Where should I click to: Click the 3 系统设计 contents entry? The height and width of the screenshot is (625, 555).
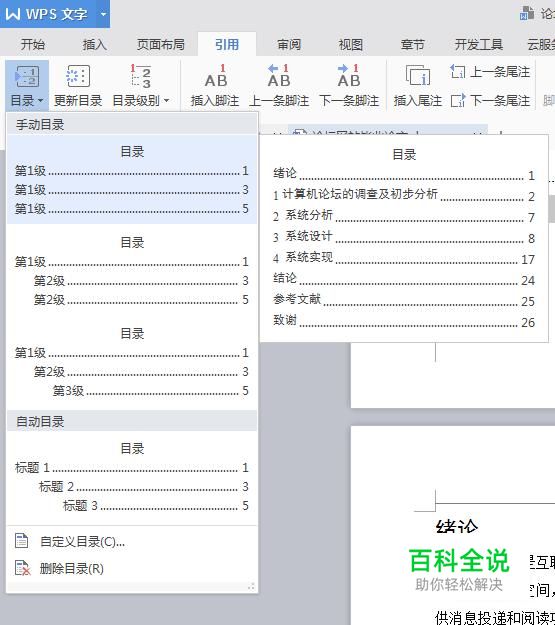pos(404,237)
